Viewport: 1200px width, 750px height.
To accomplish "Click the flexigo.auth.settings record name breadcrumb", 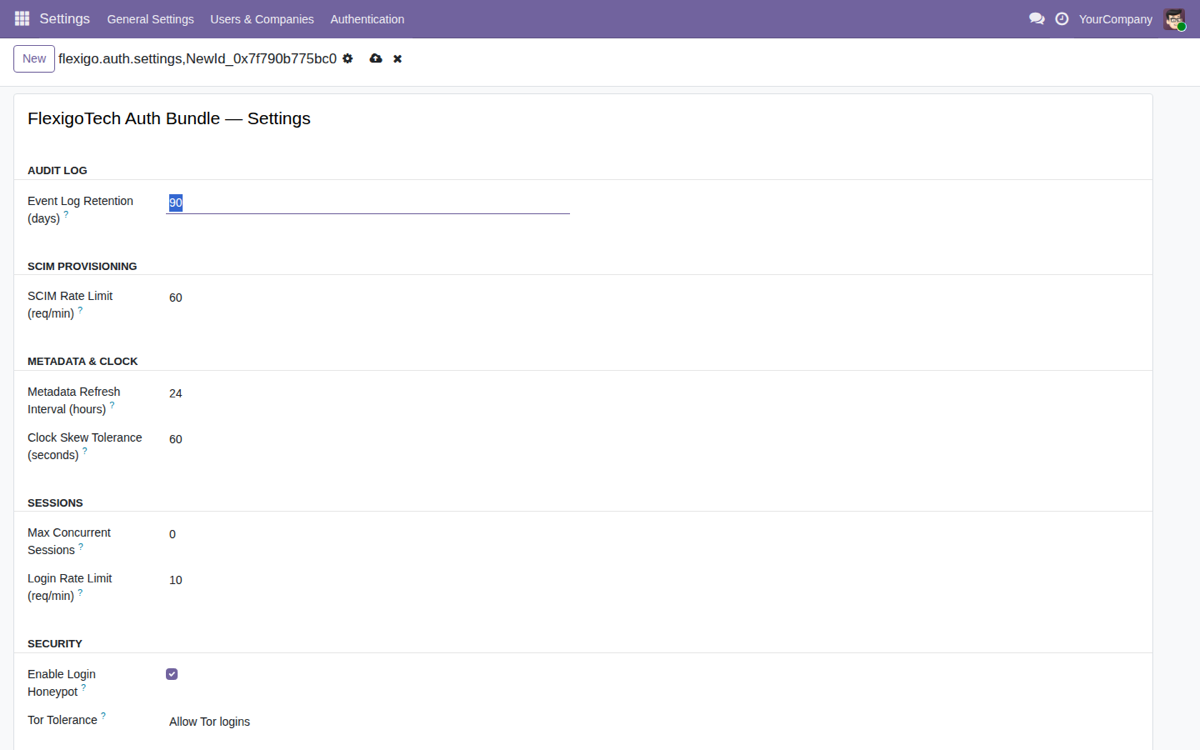I will coord(198,59).
